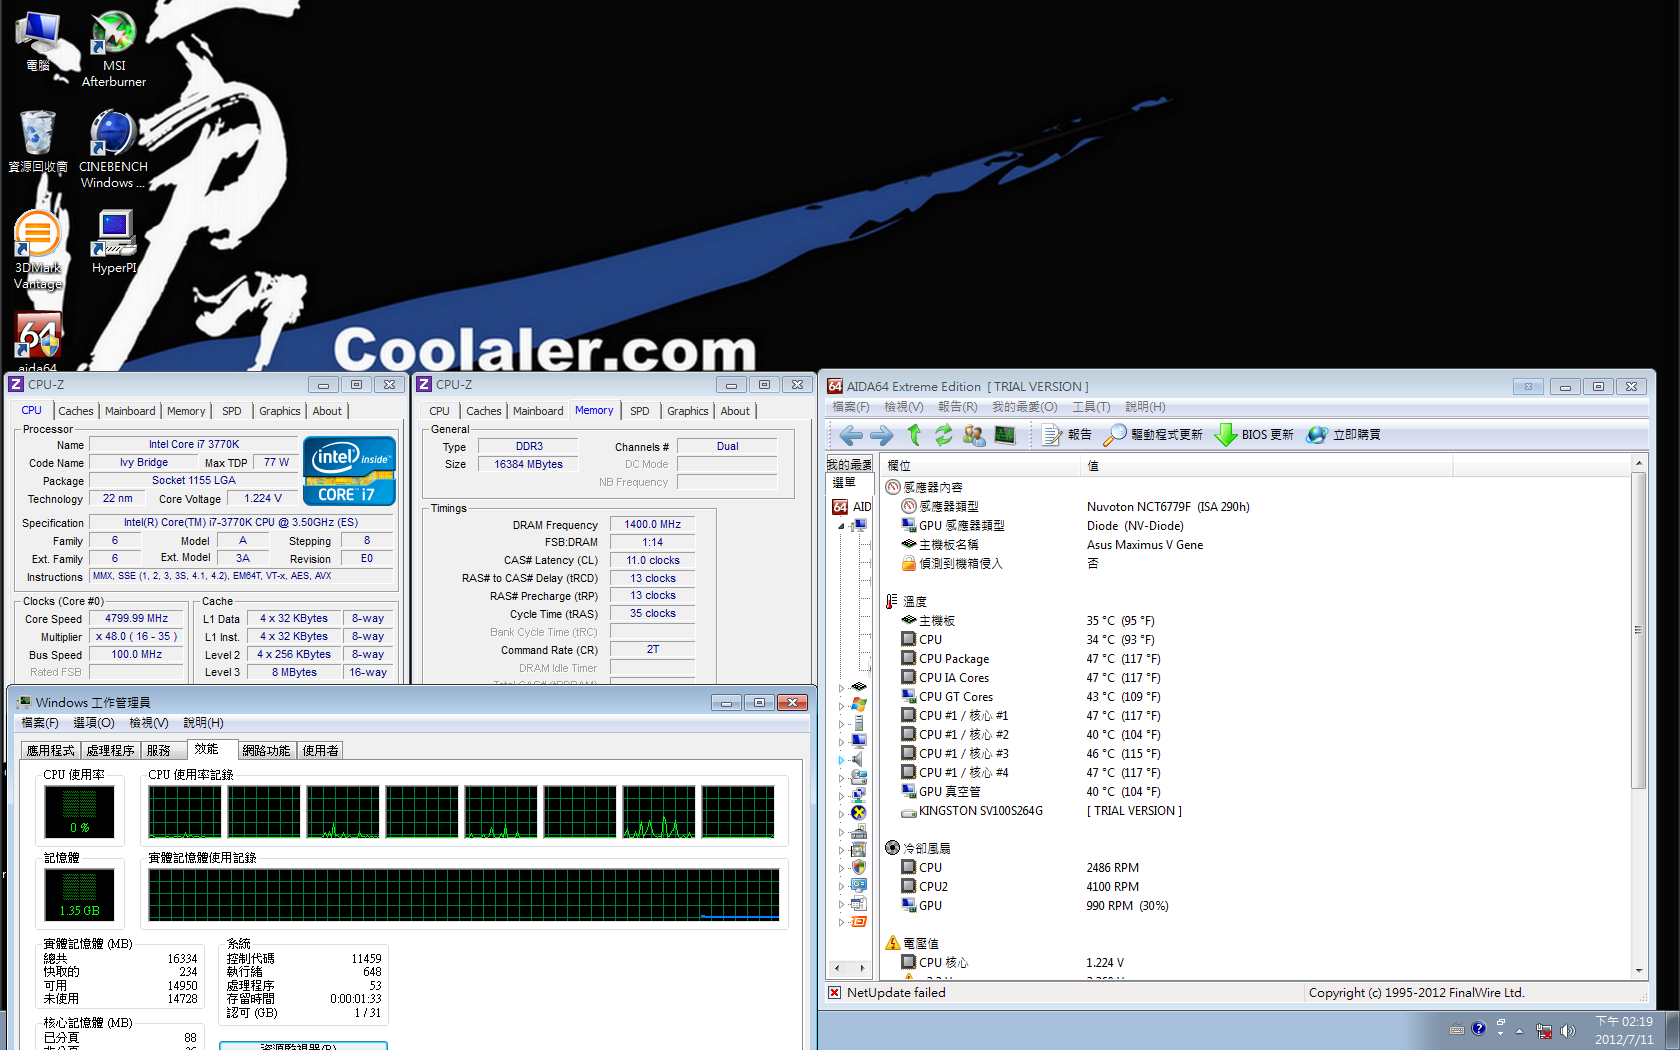
Task: Select the 3DMark Vantage desktop shortcut
Action: pyautogui.click(x=38, y=250)
